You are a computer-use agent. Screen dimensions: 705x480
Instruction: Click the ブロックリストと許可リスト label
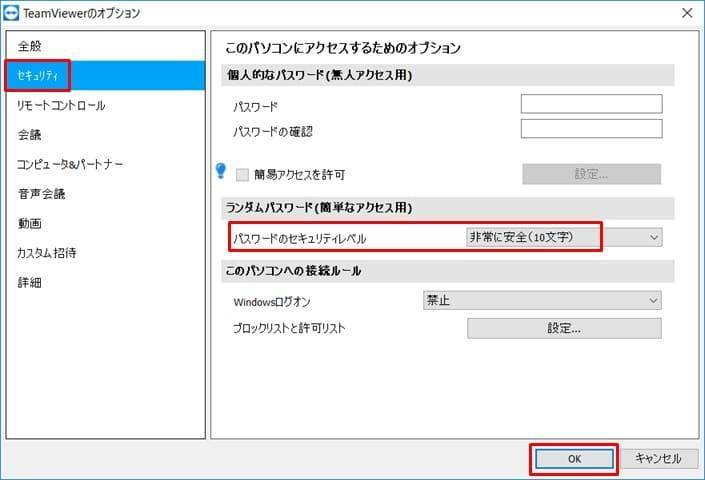pyautogui.click(x=289, y=329)
